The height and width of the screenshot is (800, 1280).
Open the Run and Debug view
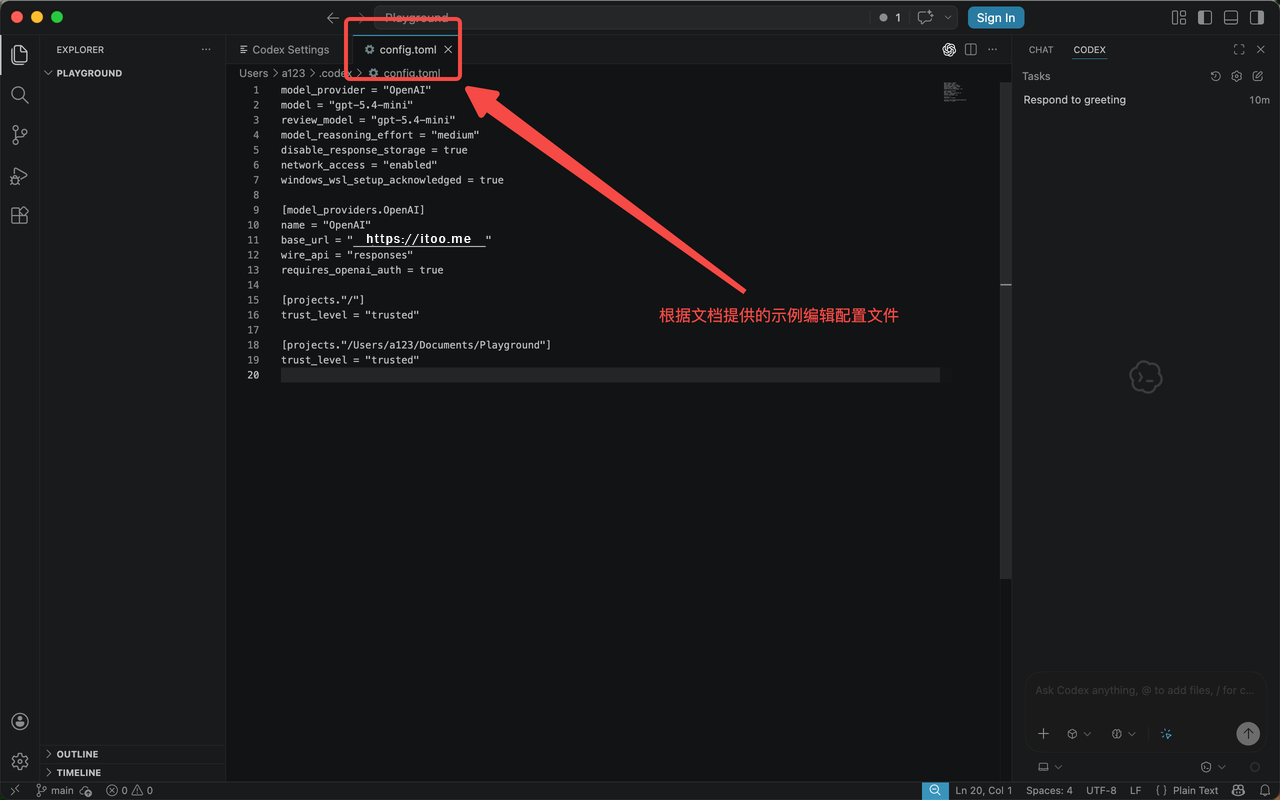(x=19, y=176)
